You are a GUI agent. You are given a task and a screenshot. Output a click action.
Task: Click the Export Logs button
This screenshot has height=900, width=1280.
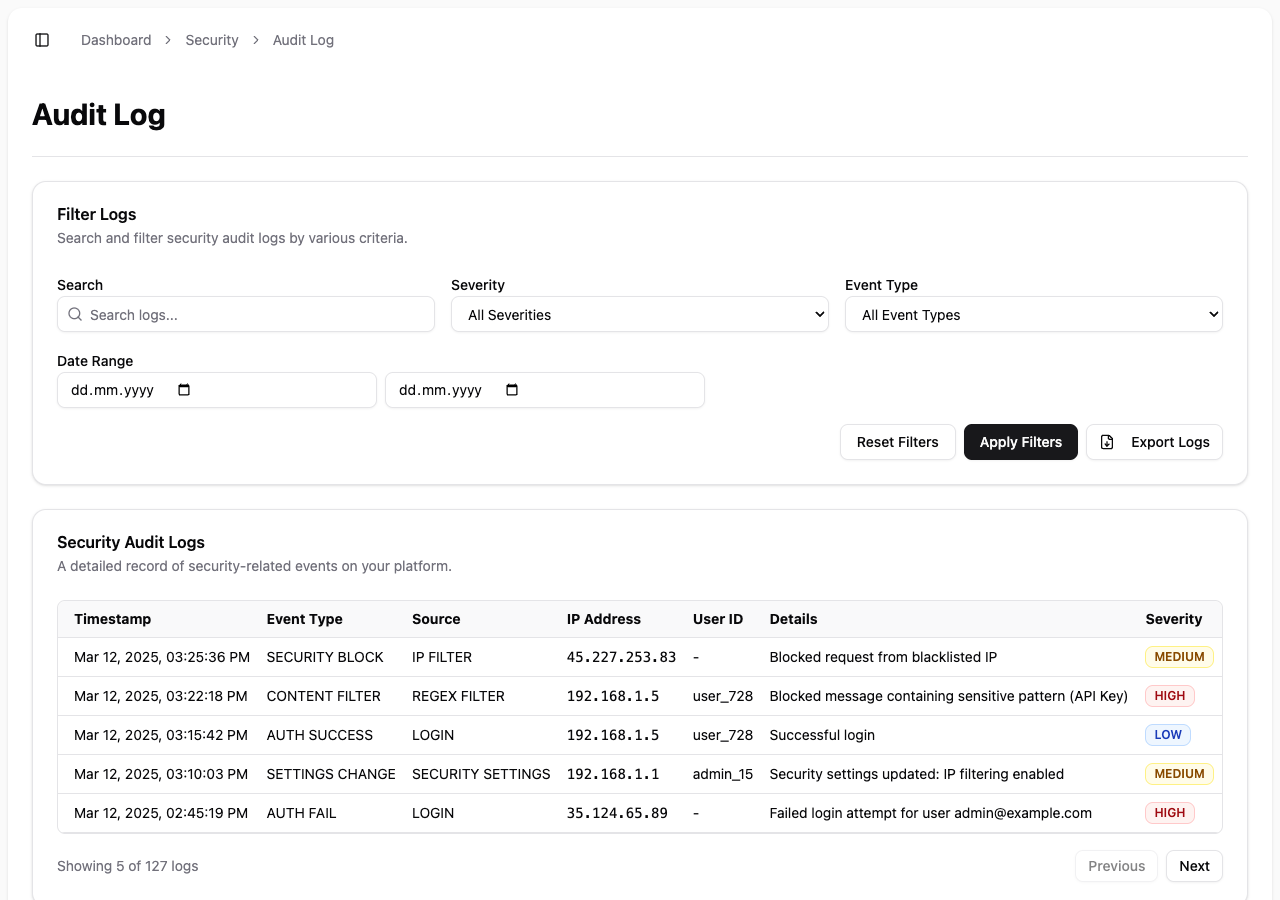[1154, 442]
